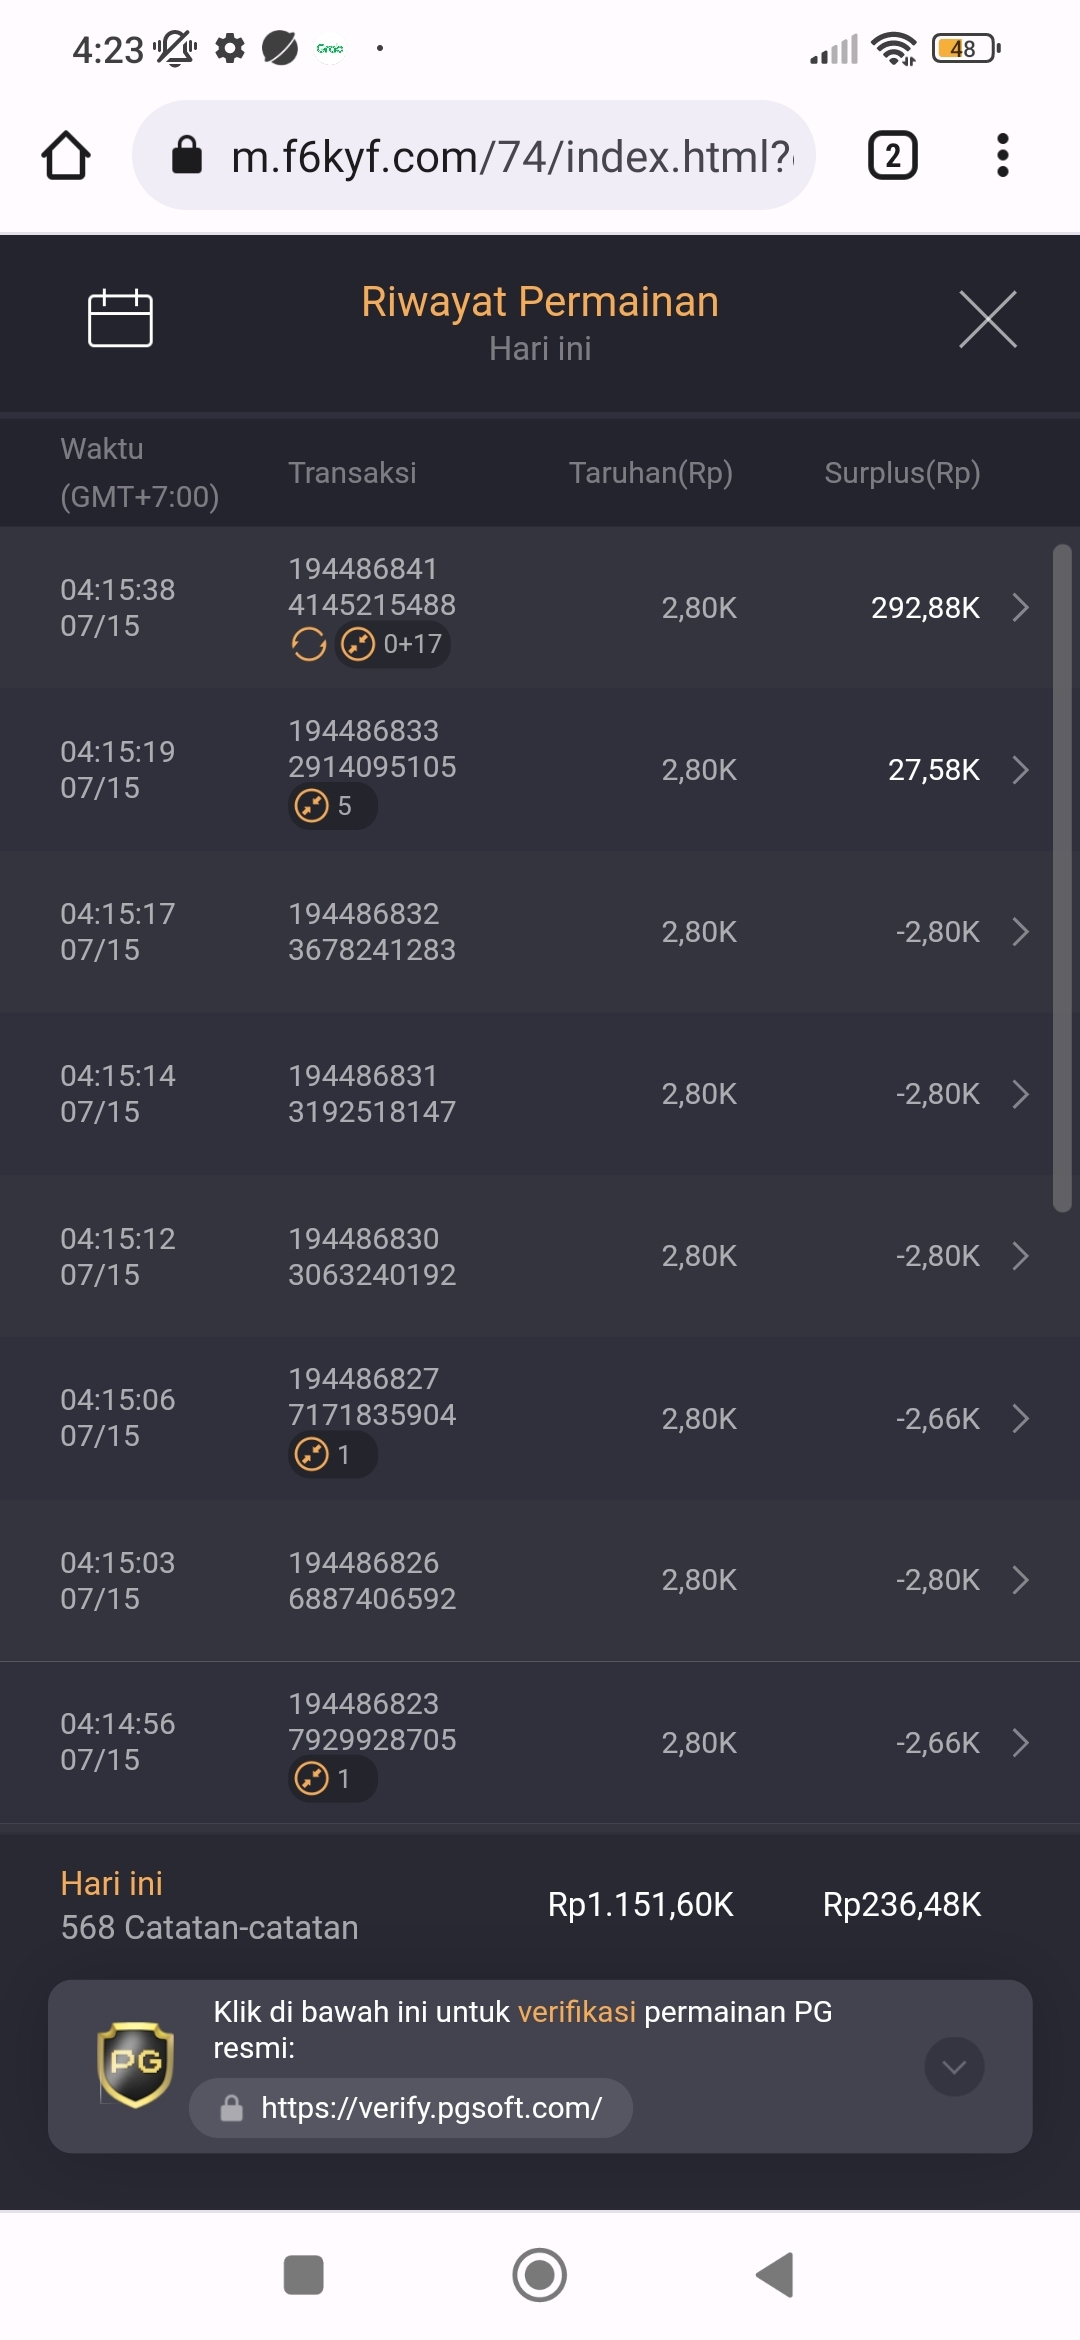This screenshot has width=1080, height=2340.
Task: Tap the Android back navigation button
Action: 775,2275
